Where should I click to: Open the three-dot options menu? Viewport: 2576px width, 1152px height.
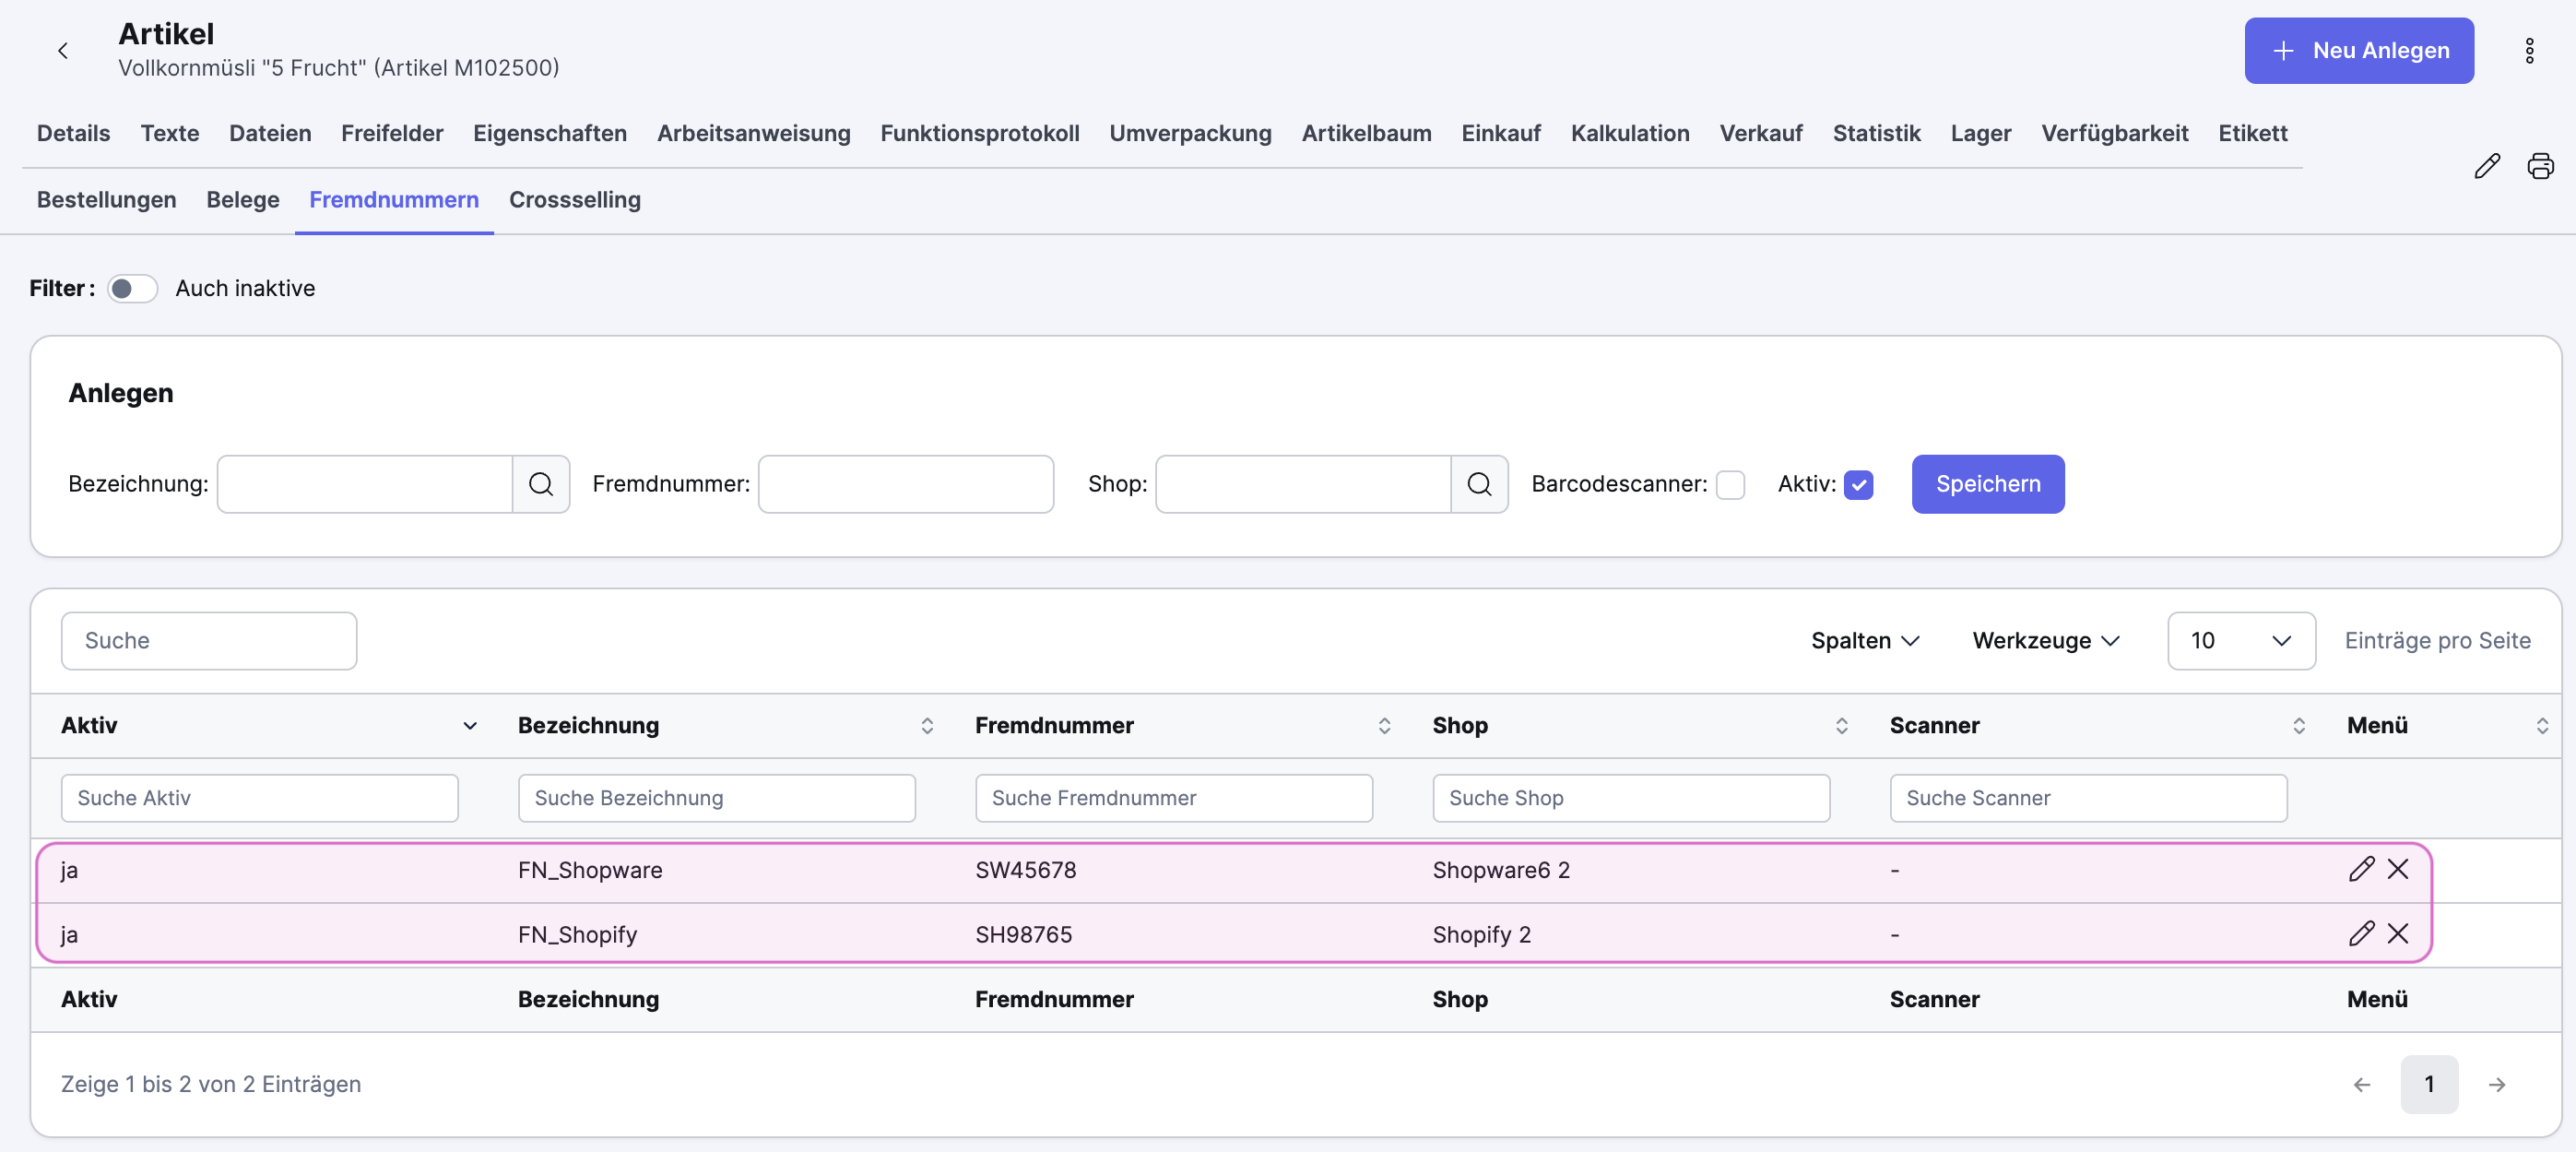point(2529,50)
